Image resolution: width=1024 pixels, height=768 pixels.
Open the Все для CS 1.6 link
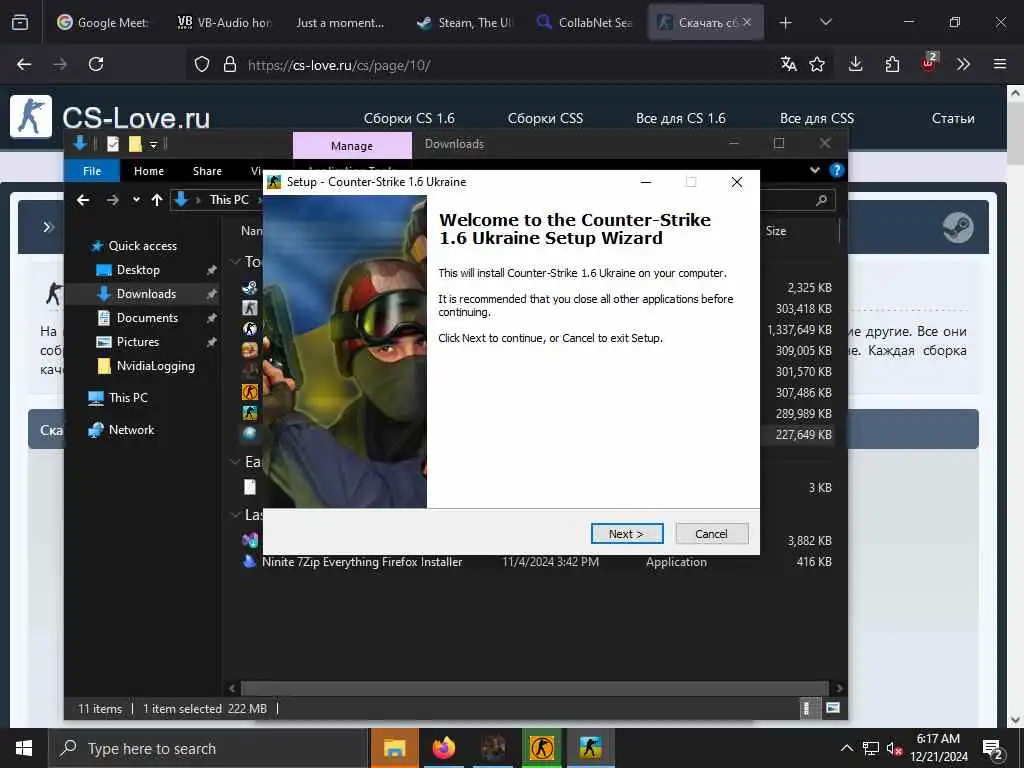680,118
